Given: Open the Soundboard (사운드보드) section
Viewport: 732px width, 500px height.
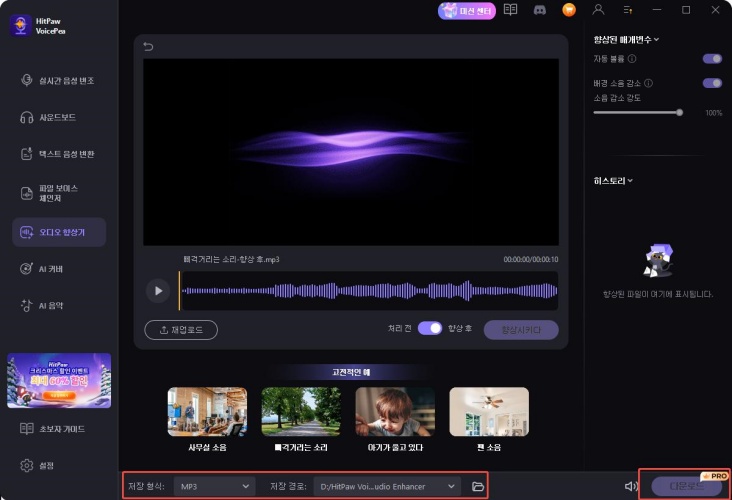Looking at the screenshot, I should tap(59, 117).
